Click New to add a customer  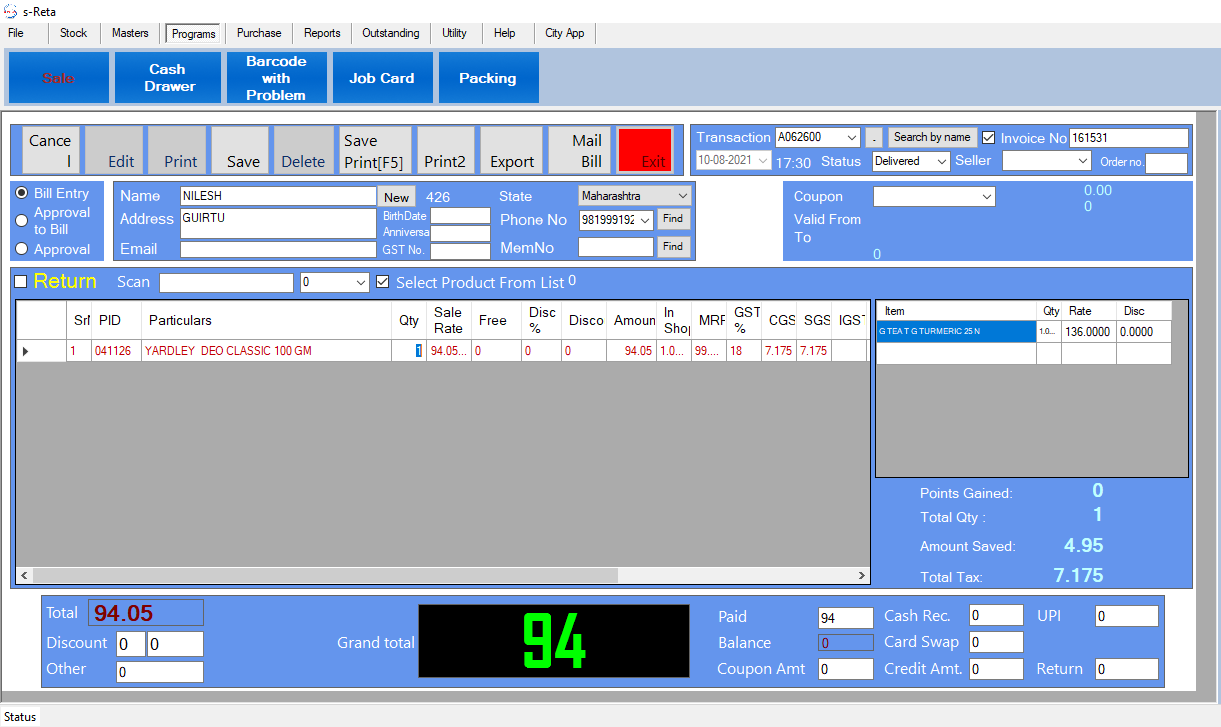(397, 196)
